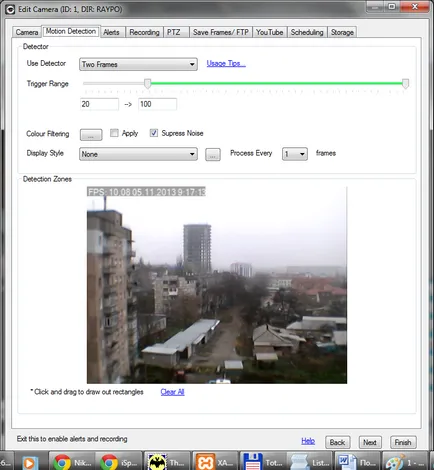Expand the Process Every frames dropdown
The height and width of the screenshot is (470, 434).
tap(295, 154)
